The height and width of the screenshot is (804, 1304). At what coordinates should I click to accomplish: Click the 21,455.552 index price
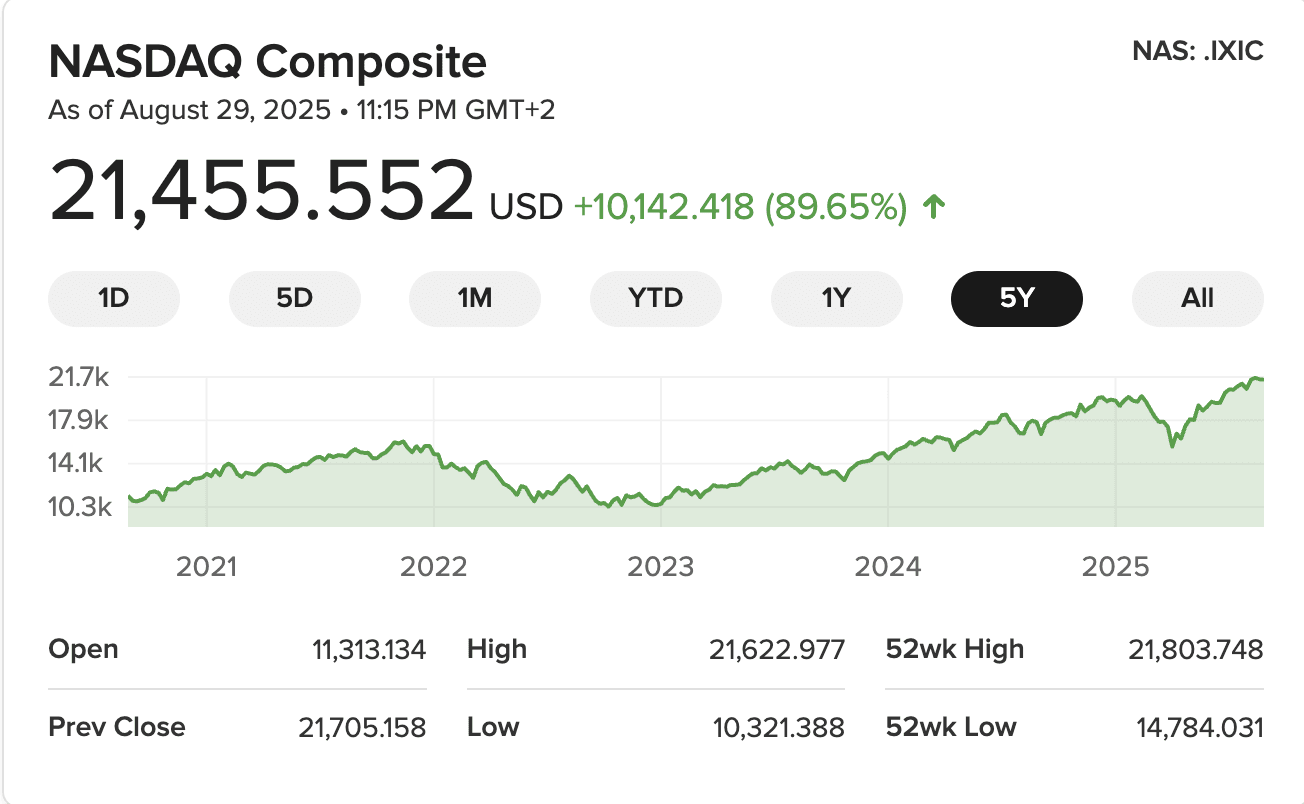pyautogui.click(x=262, y=190)
